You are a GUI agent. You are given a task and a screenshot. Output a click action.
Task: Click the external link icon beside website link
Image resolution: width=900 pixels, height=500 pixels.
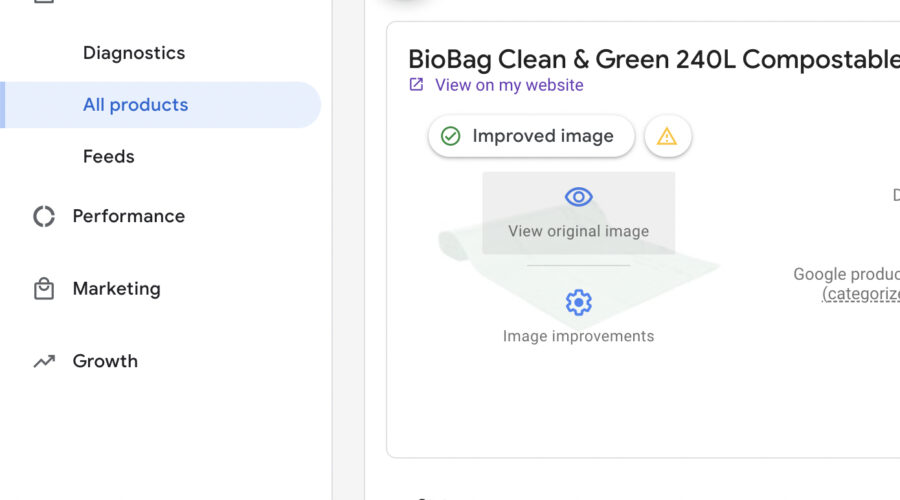click(x=417, y=85)
